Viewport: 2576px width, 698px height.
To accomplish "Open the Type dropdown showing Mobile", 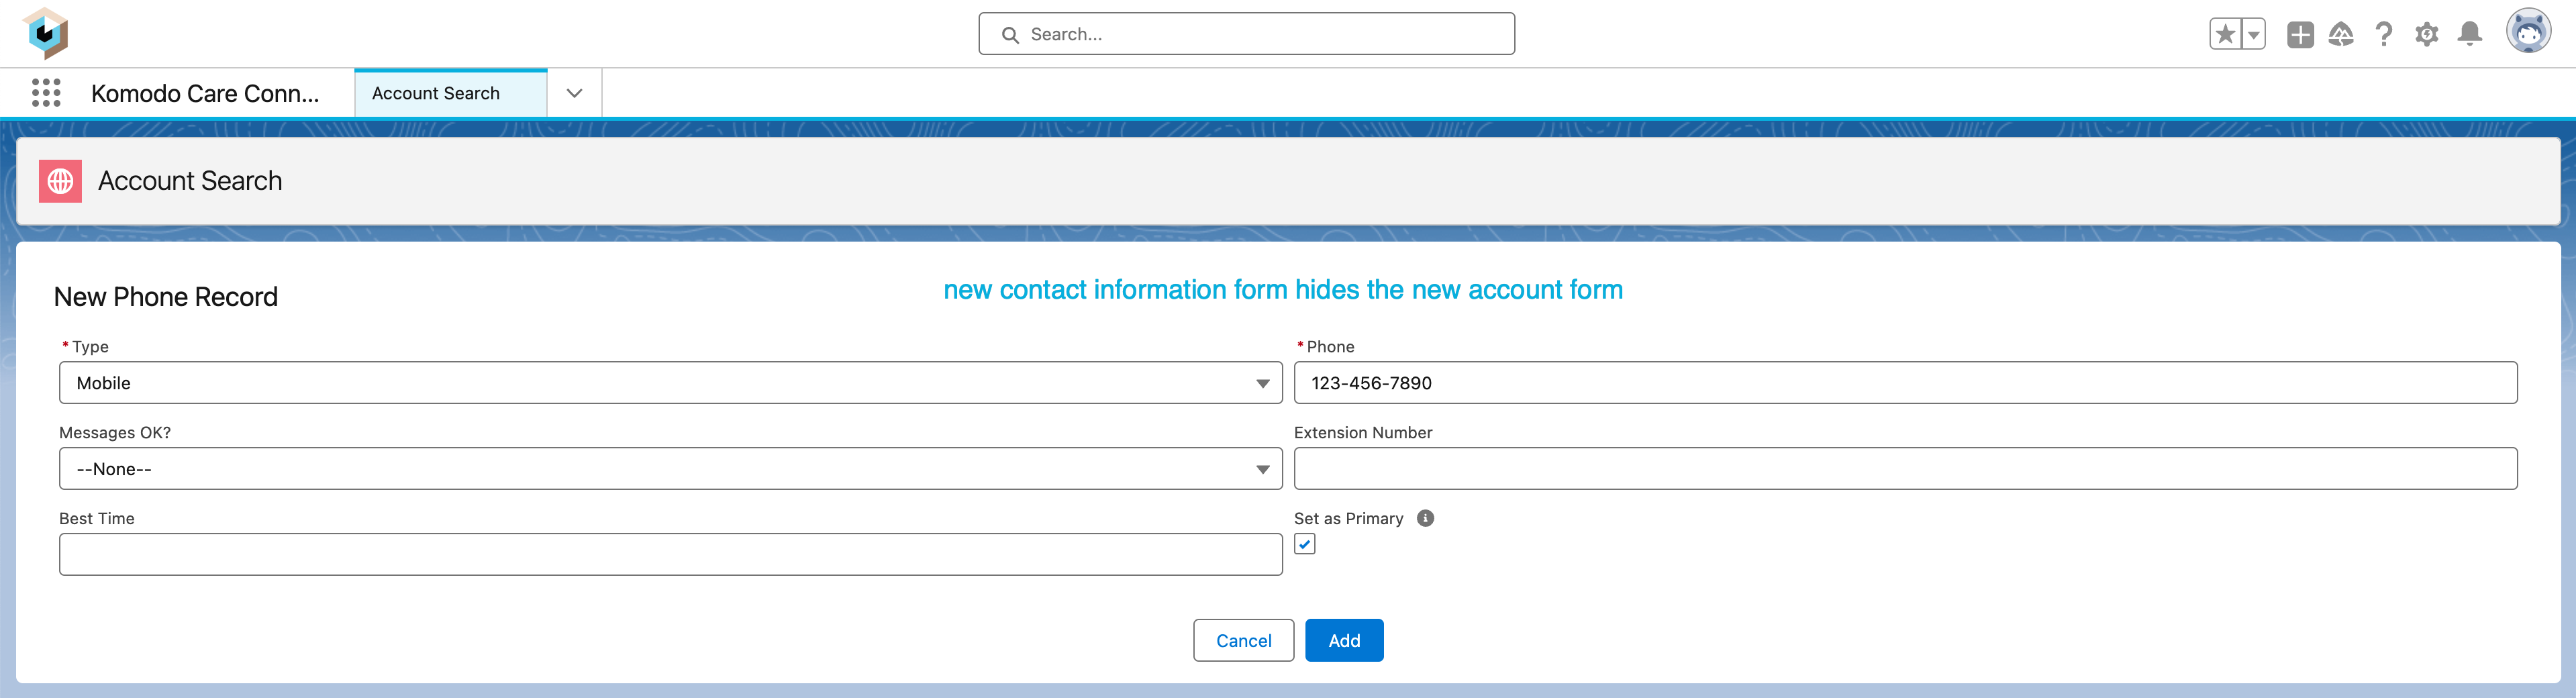I will tap(670, 383).
